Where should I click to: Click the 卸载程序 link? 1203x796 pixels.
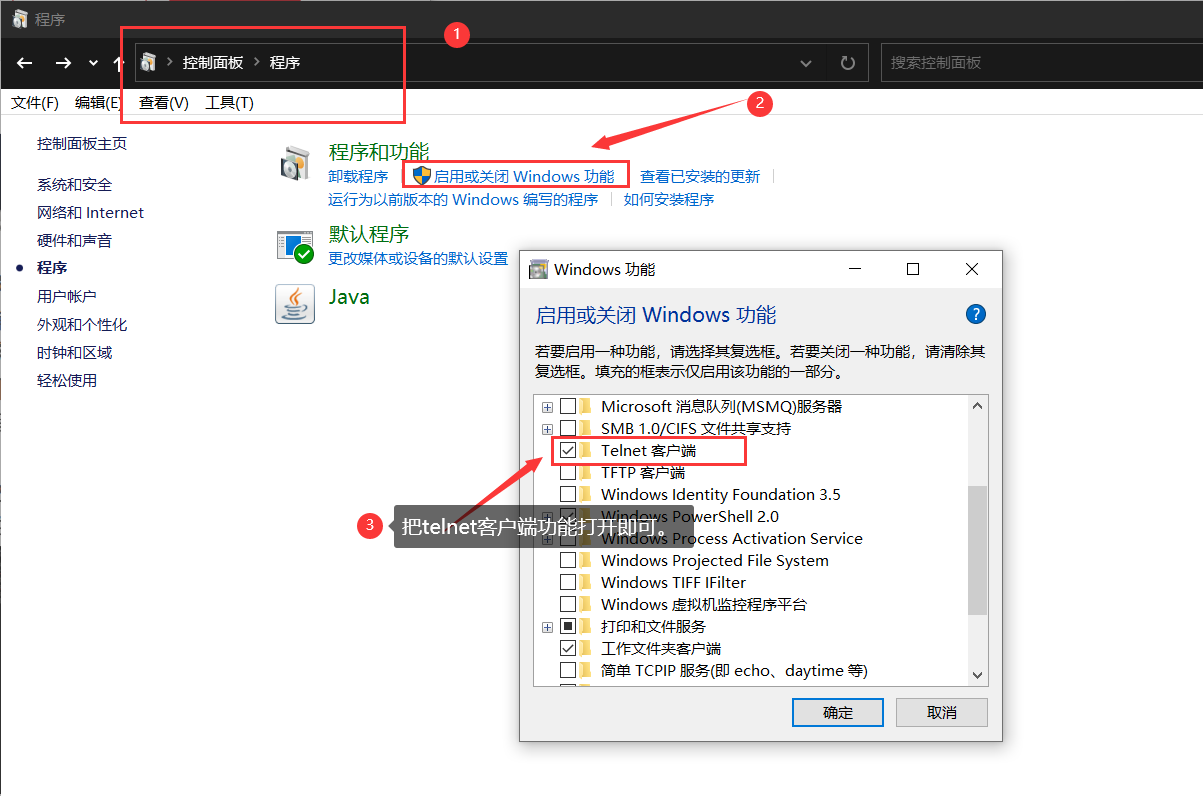(x=358, y=176)
